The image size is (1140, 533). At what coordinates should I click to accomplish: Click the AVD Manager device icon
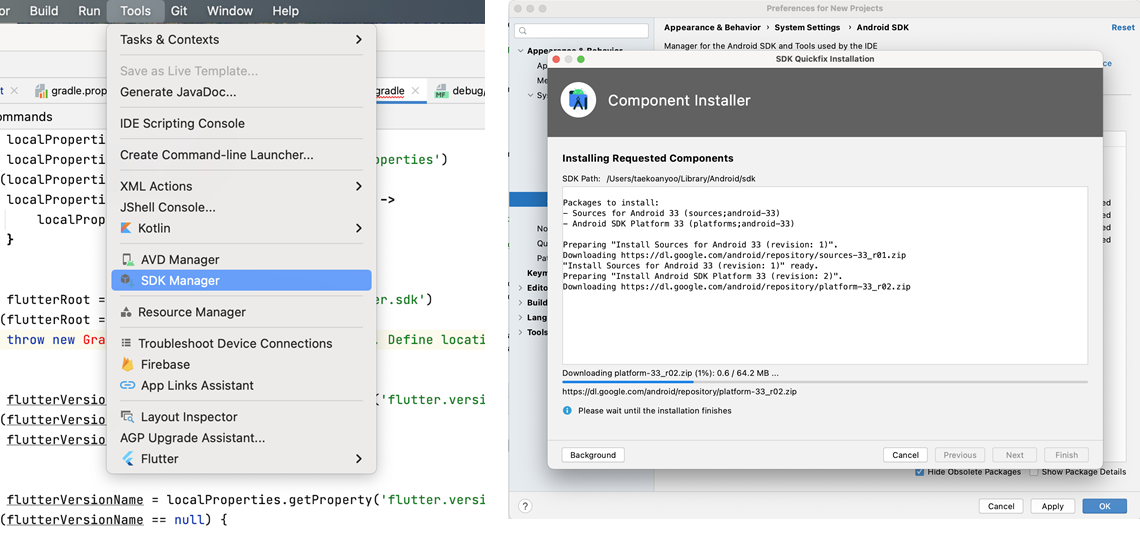point(127,260)
